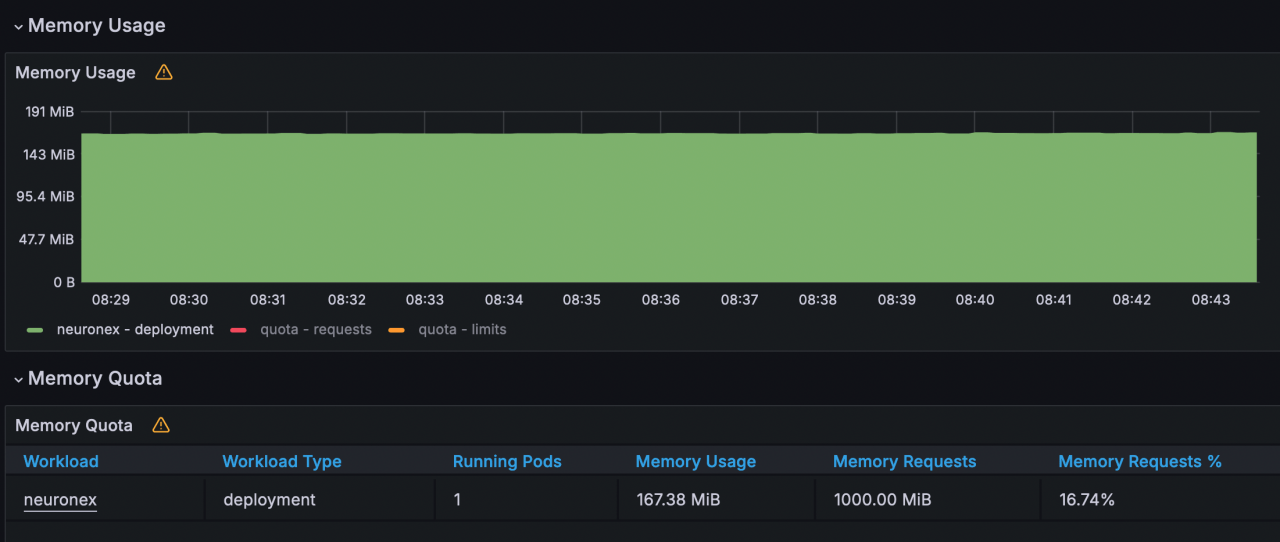Sort by Memory Usage table column header
This screenshot has width=1280, height=542.
pos(696,461)
